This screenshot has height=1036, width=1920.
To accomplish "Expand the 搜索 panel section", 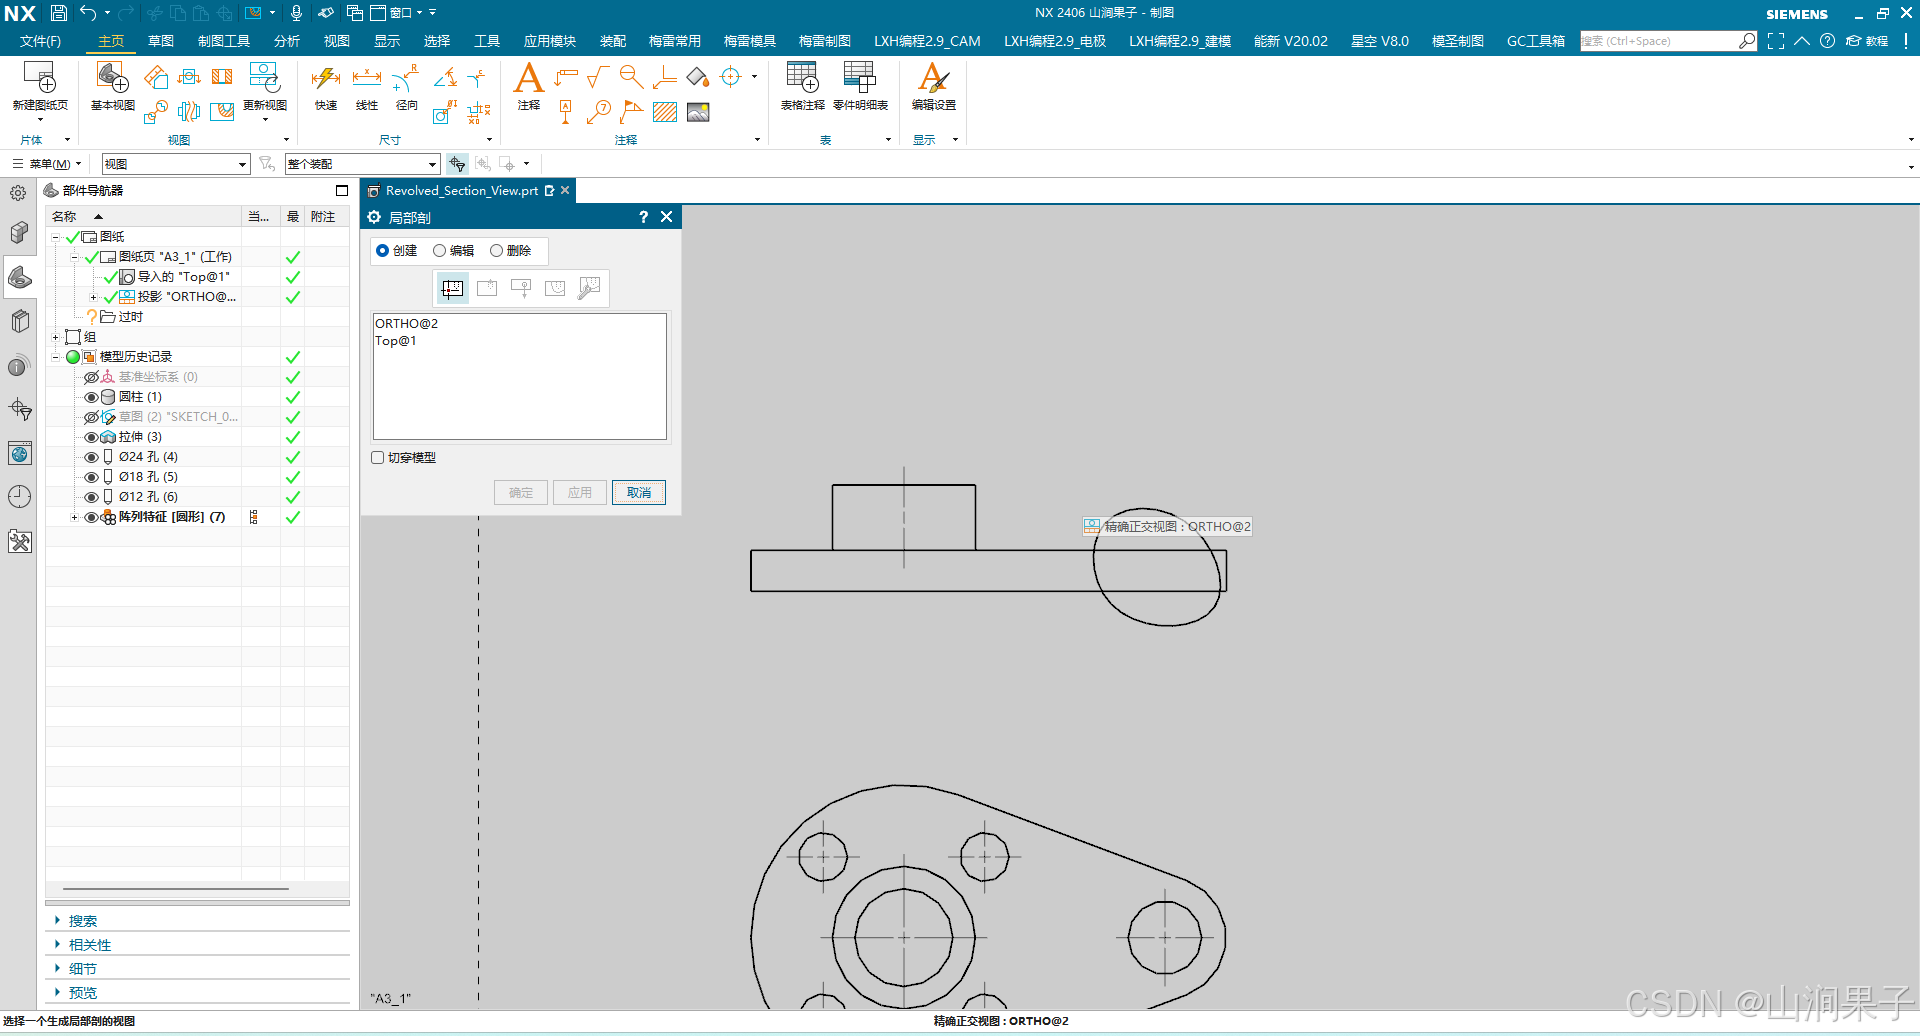I will click(82, 921).
